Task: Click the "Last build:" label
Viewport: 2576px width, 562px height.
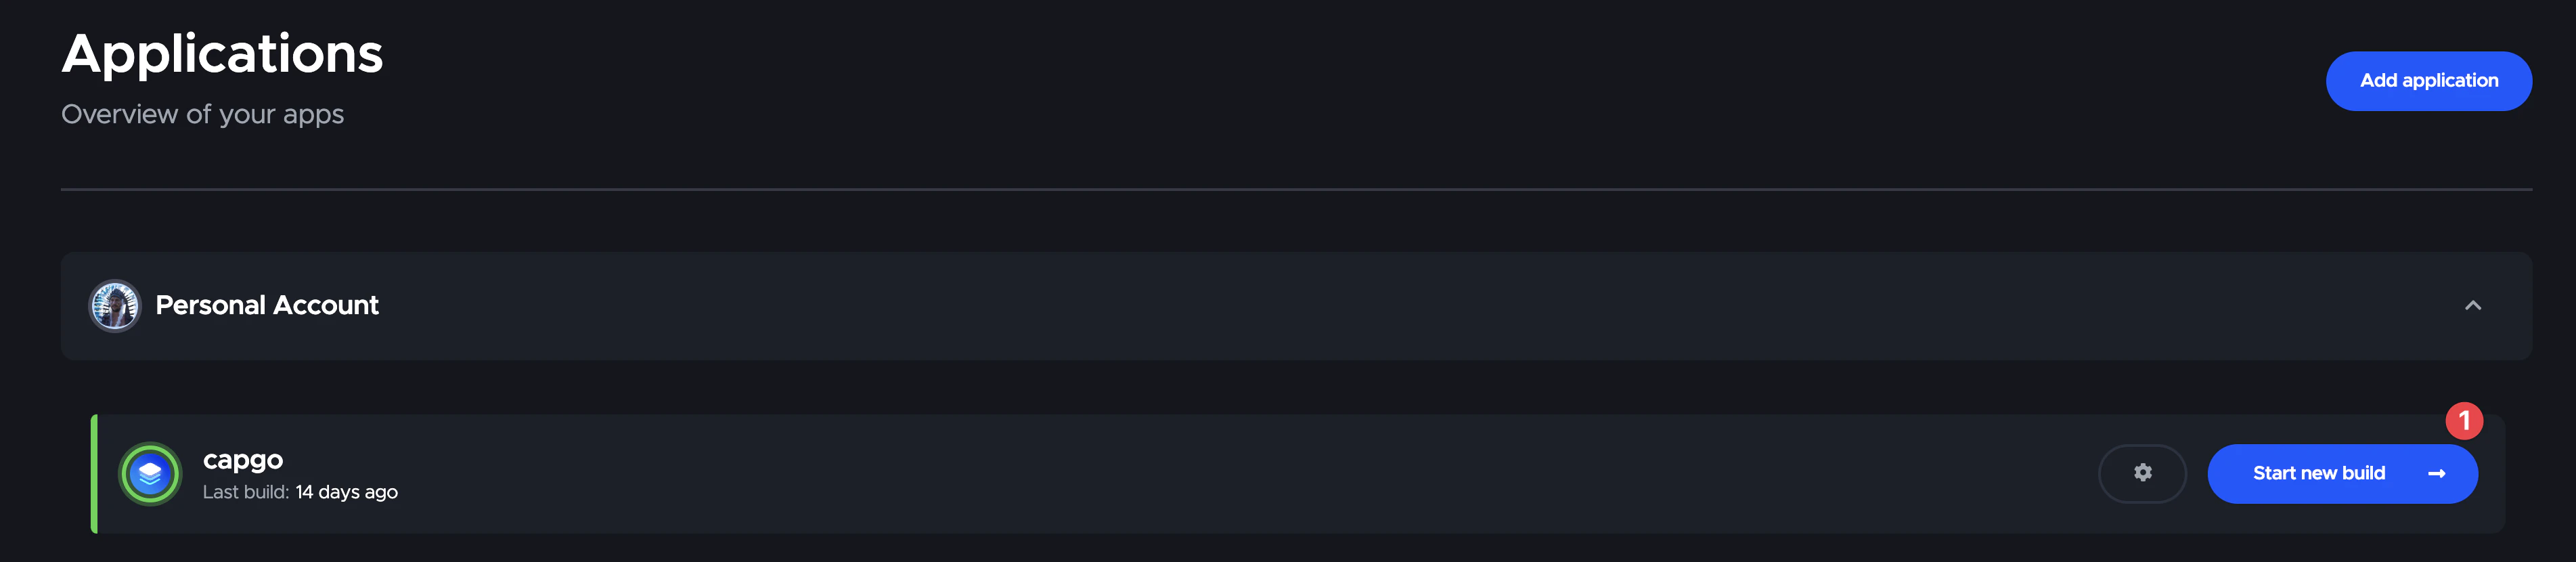Action: [245, 492]
